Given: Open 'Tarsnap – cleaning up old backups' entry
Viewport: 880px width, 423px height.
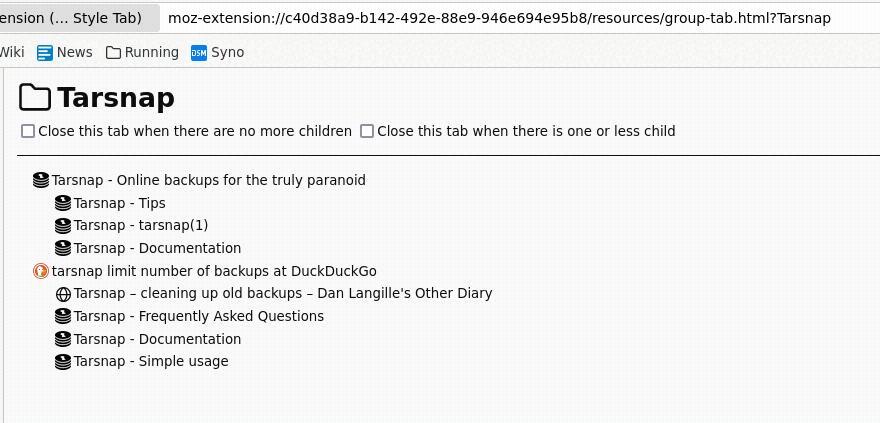Looking at the screenshot, I should click(x=282, y=293).
